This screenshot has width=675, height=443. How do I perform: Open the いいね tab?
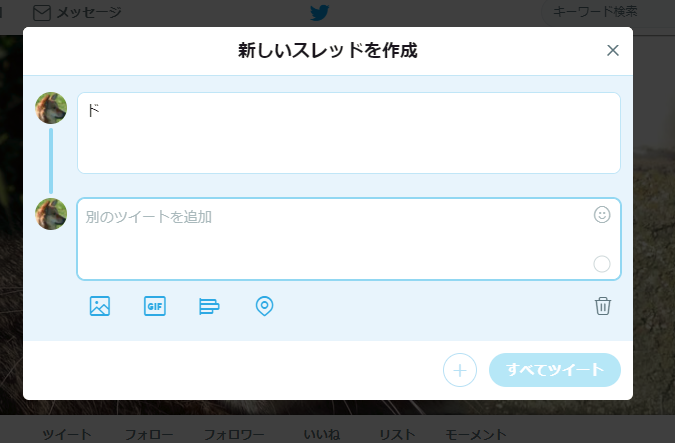coord(322,434)
